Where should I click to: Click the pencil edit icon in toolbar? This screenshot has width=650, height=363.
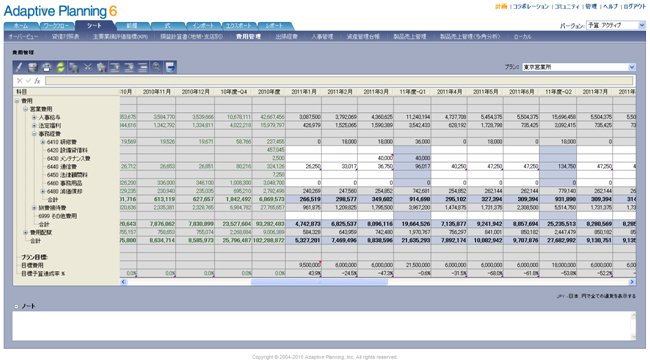coord(19,67)
